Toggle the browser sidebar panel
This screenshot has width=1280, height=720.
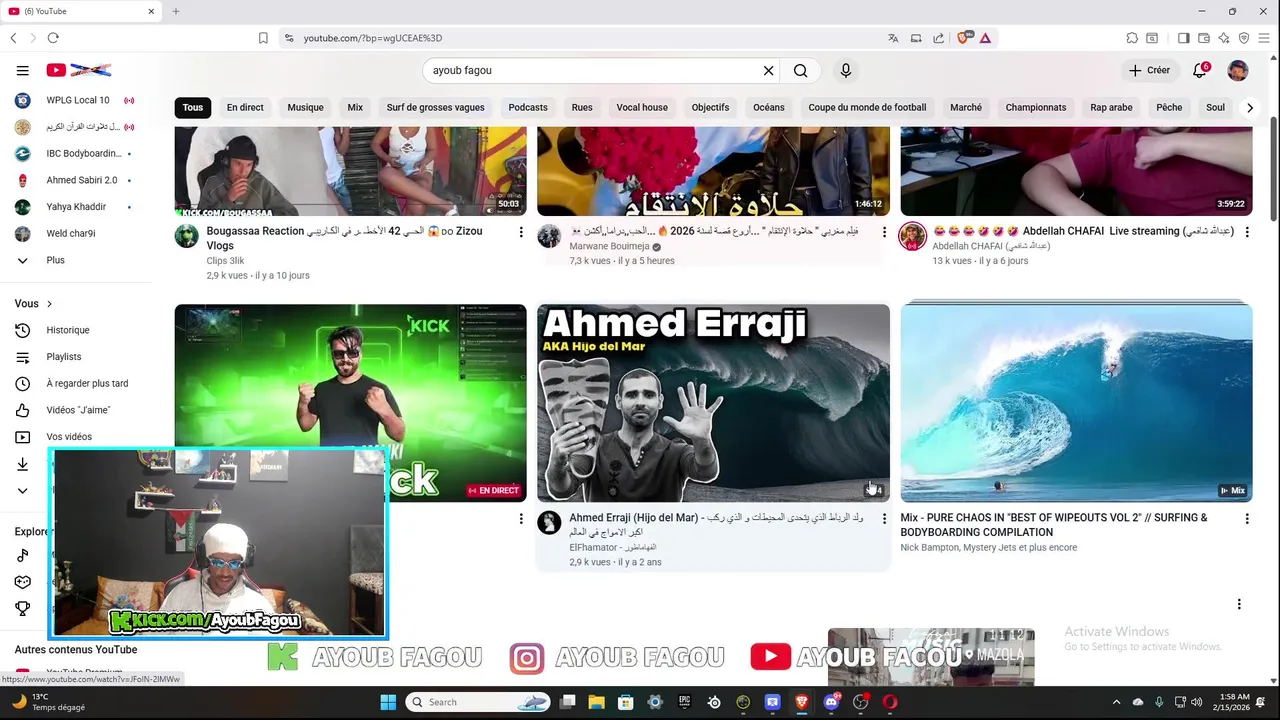pyautogui.click(x=1183, y=38)
